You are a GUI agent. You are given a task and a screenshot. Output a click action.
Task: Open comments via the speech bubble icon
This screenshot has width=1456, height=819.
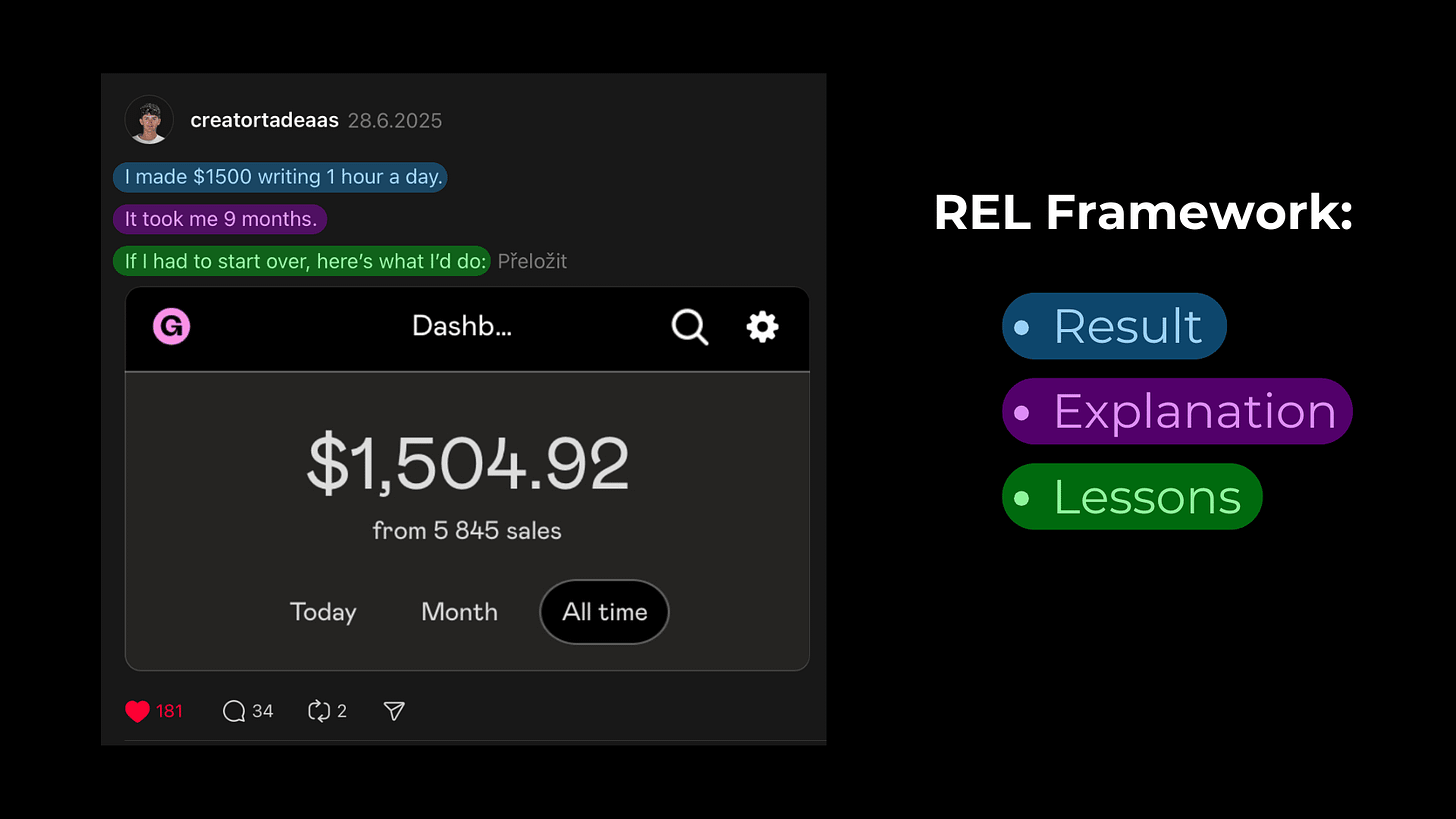tap(233, 711)
